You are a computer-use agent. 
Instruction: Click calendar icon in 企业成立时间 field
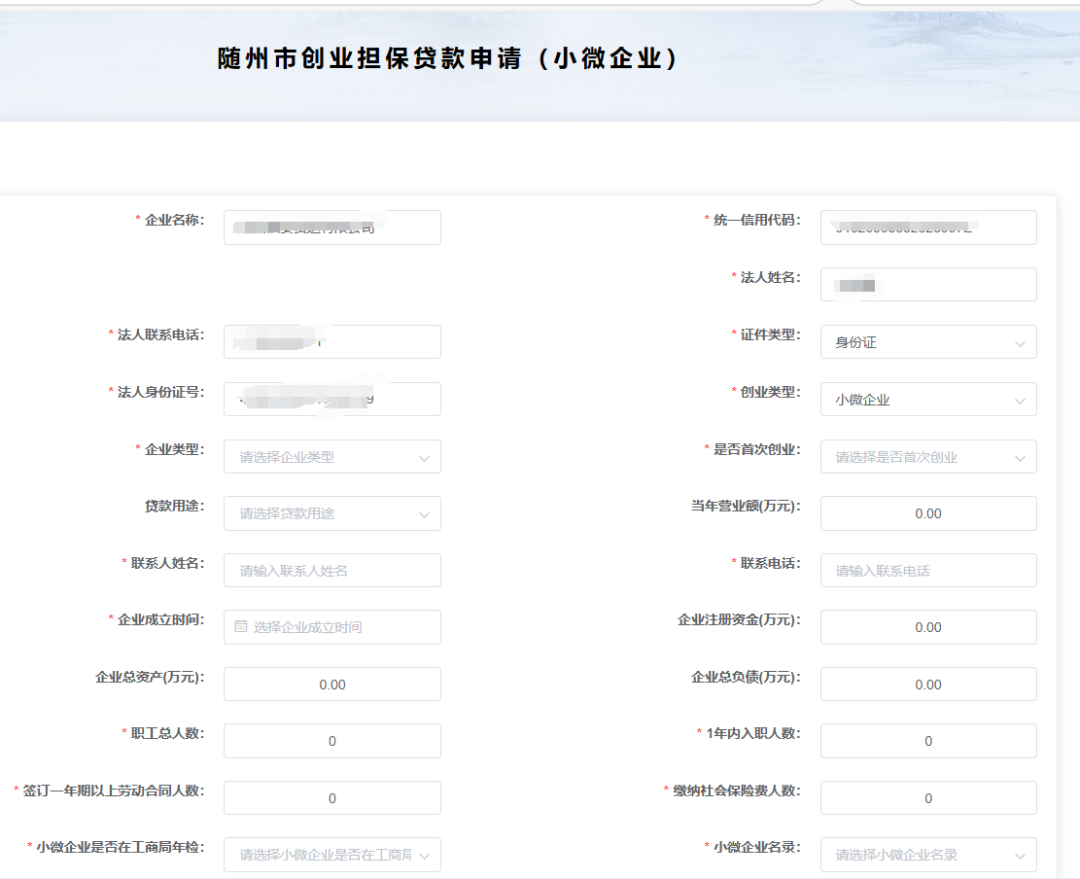coord(240,626)
